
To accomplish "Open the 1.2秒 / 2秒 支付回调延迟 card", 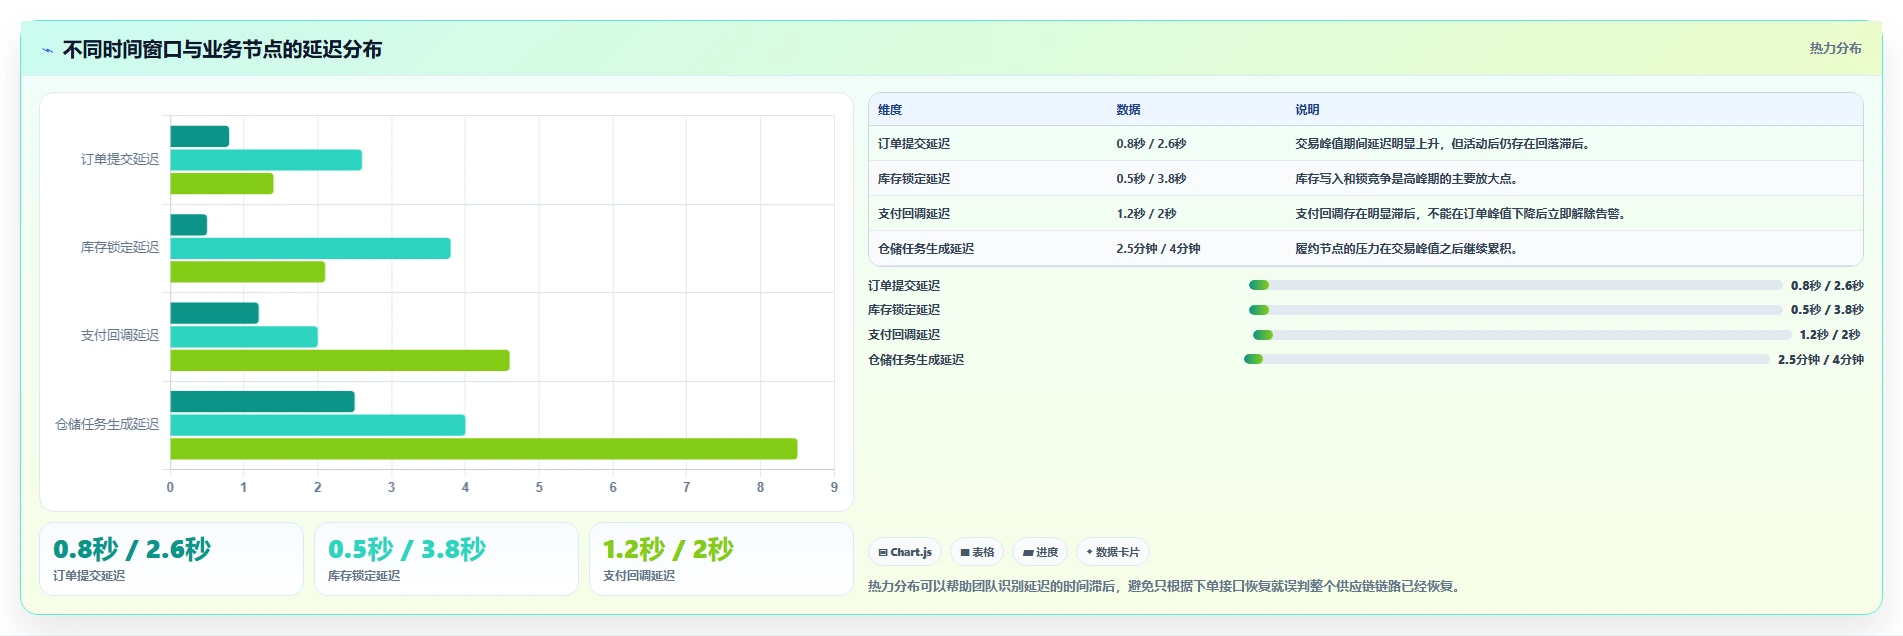I will coord(721,559).
